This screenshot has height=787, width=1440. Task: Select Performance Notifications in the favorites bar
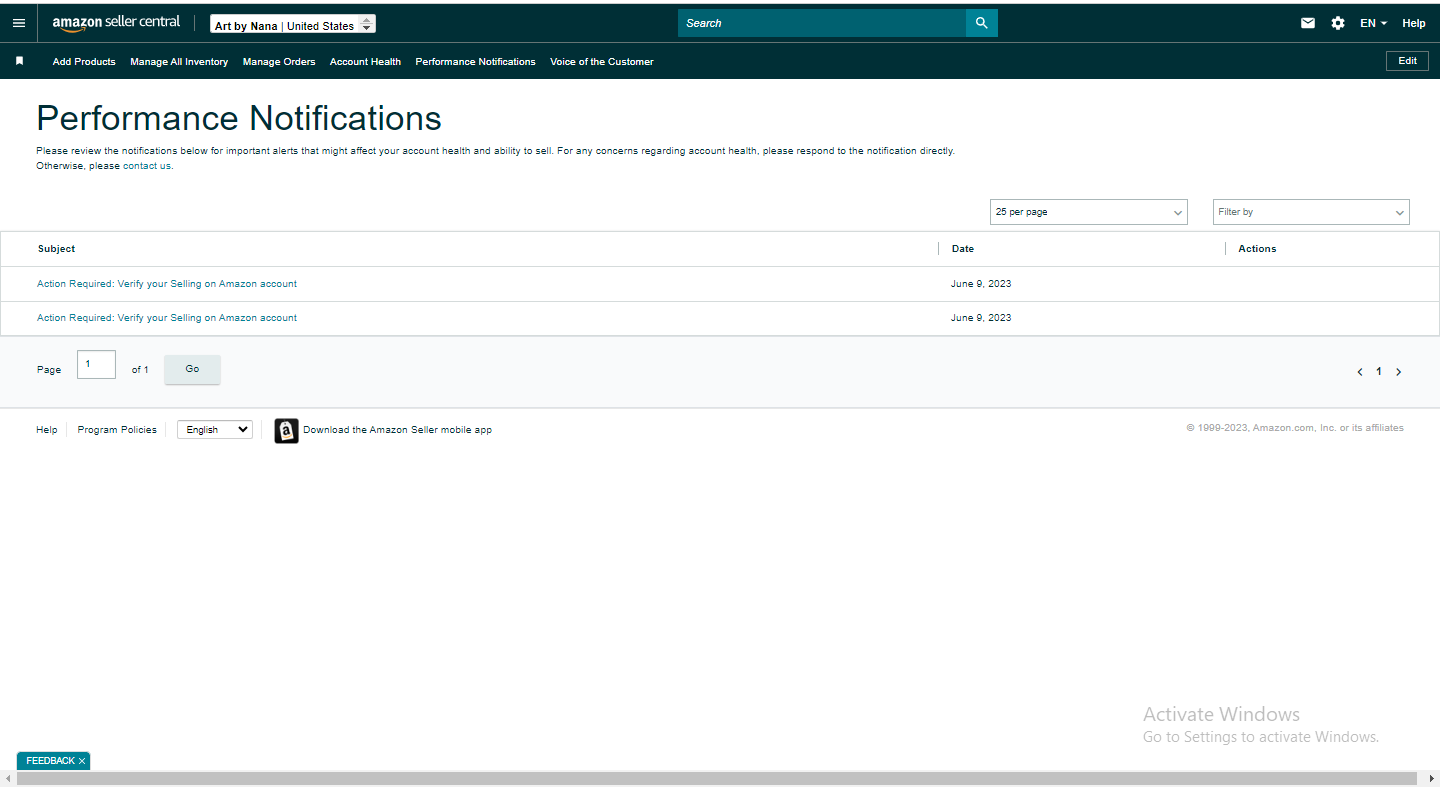click(475, 62)
